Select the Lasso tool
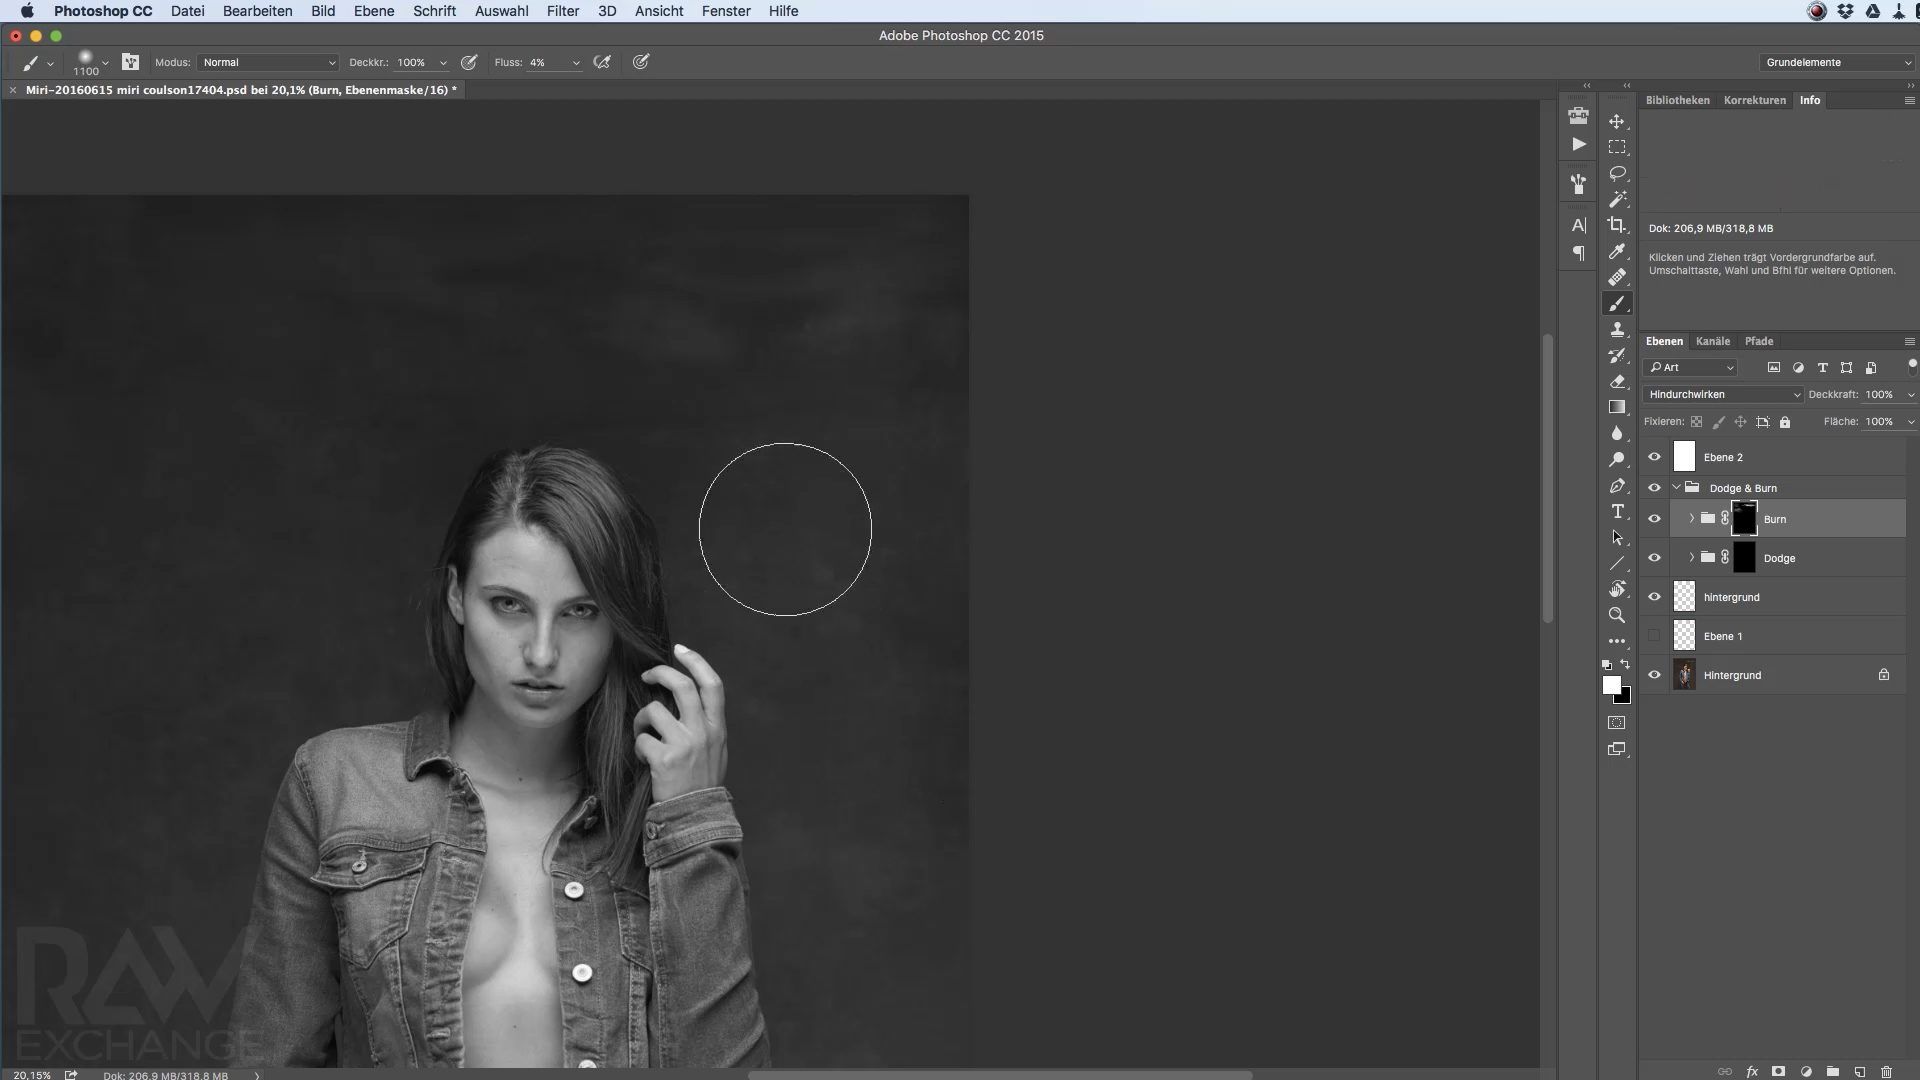This screenshot has height=1080, width=1920. [x=1617, y=173]
